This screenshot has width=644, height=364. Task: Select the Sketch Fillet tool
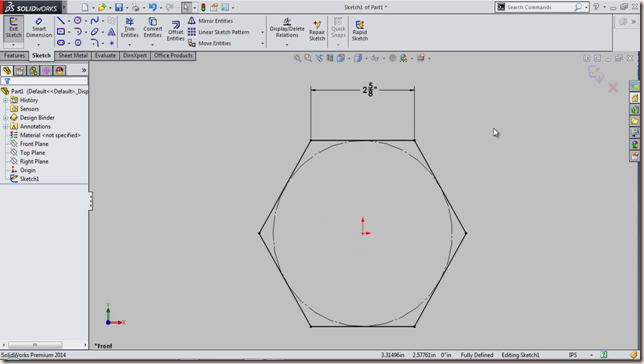[94, 43]
